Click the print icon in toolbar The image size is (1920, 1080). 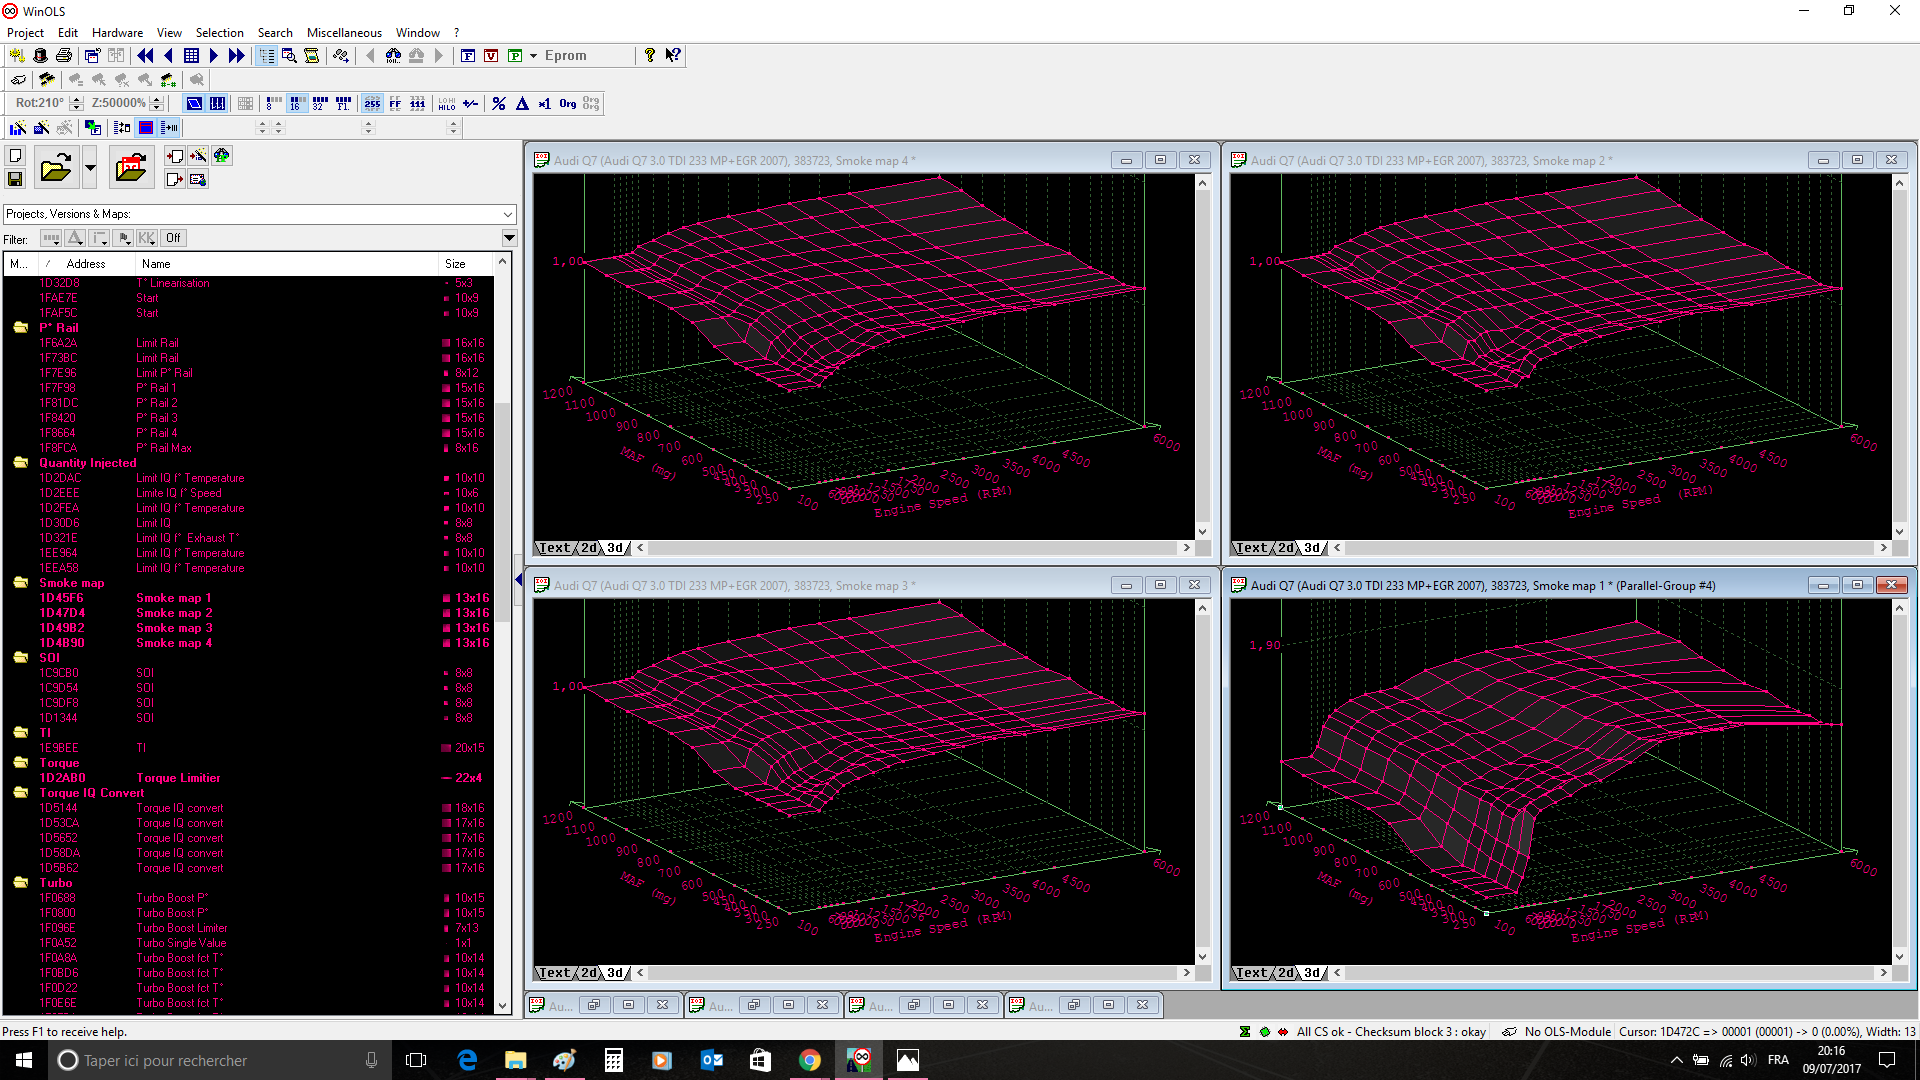[x=64, y=56]
